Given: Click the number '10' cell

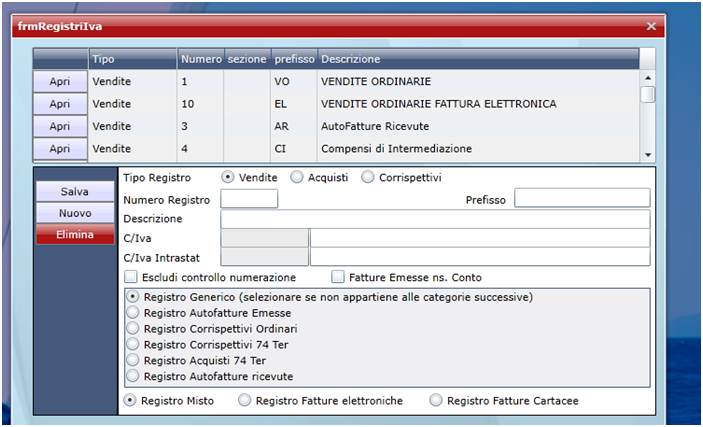Looking at the screenshot, I should [x=201, y=104].
